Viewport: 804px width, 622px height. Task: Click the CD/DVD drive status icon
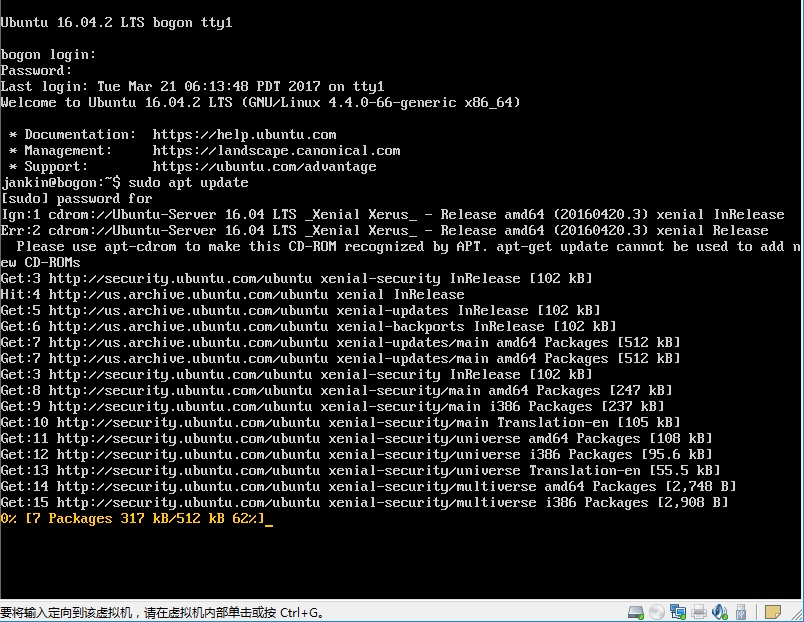[x=657, y=612]
